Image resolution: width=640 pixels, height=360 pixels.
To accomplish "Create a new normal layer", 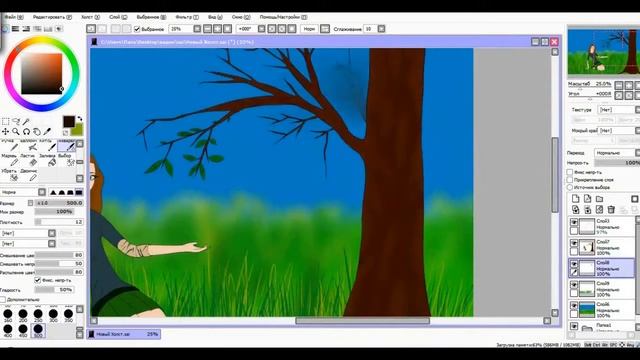I will pos(576,199).
